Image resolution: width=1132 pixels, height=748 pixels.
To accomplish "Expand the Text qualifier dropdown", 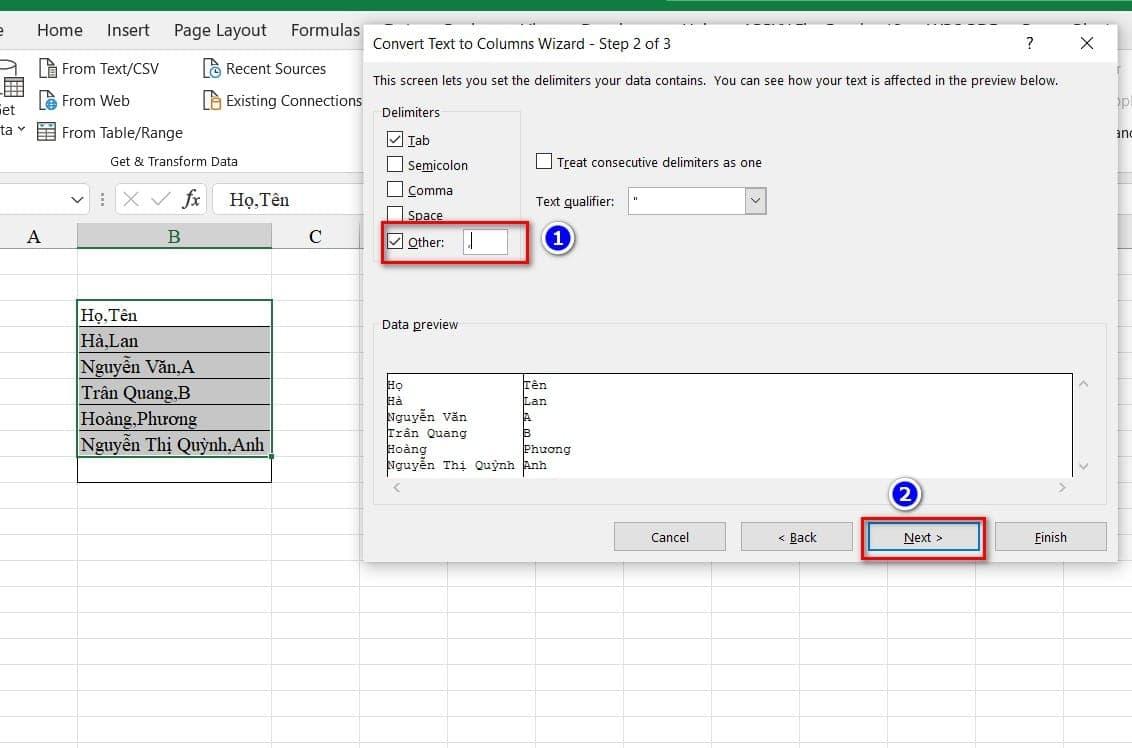I will tap(756, 201).
